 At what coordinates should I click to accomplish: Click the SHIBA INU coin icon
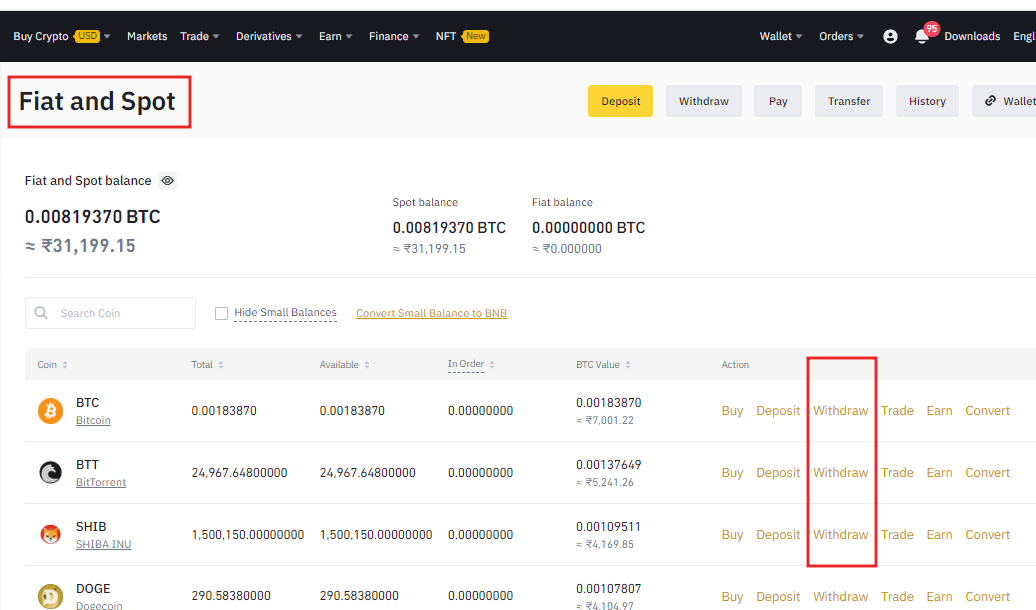point(50,535)
